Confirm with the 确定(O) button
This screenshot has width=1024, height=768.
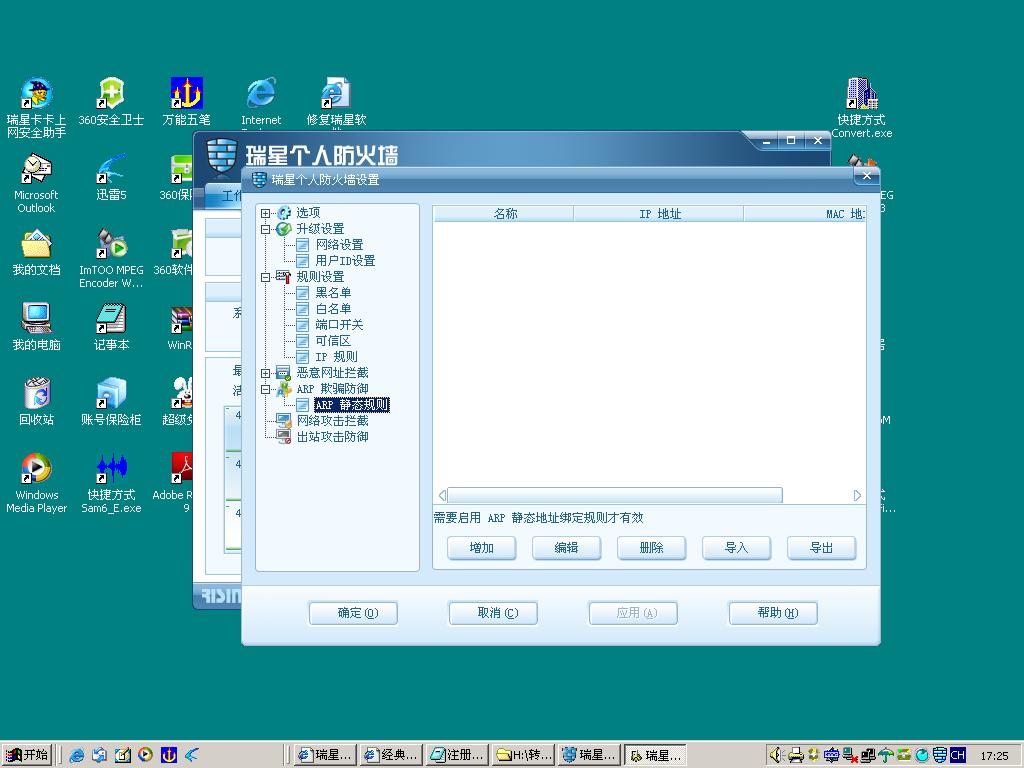click(x=353, y=613)
